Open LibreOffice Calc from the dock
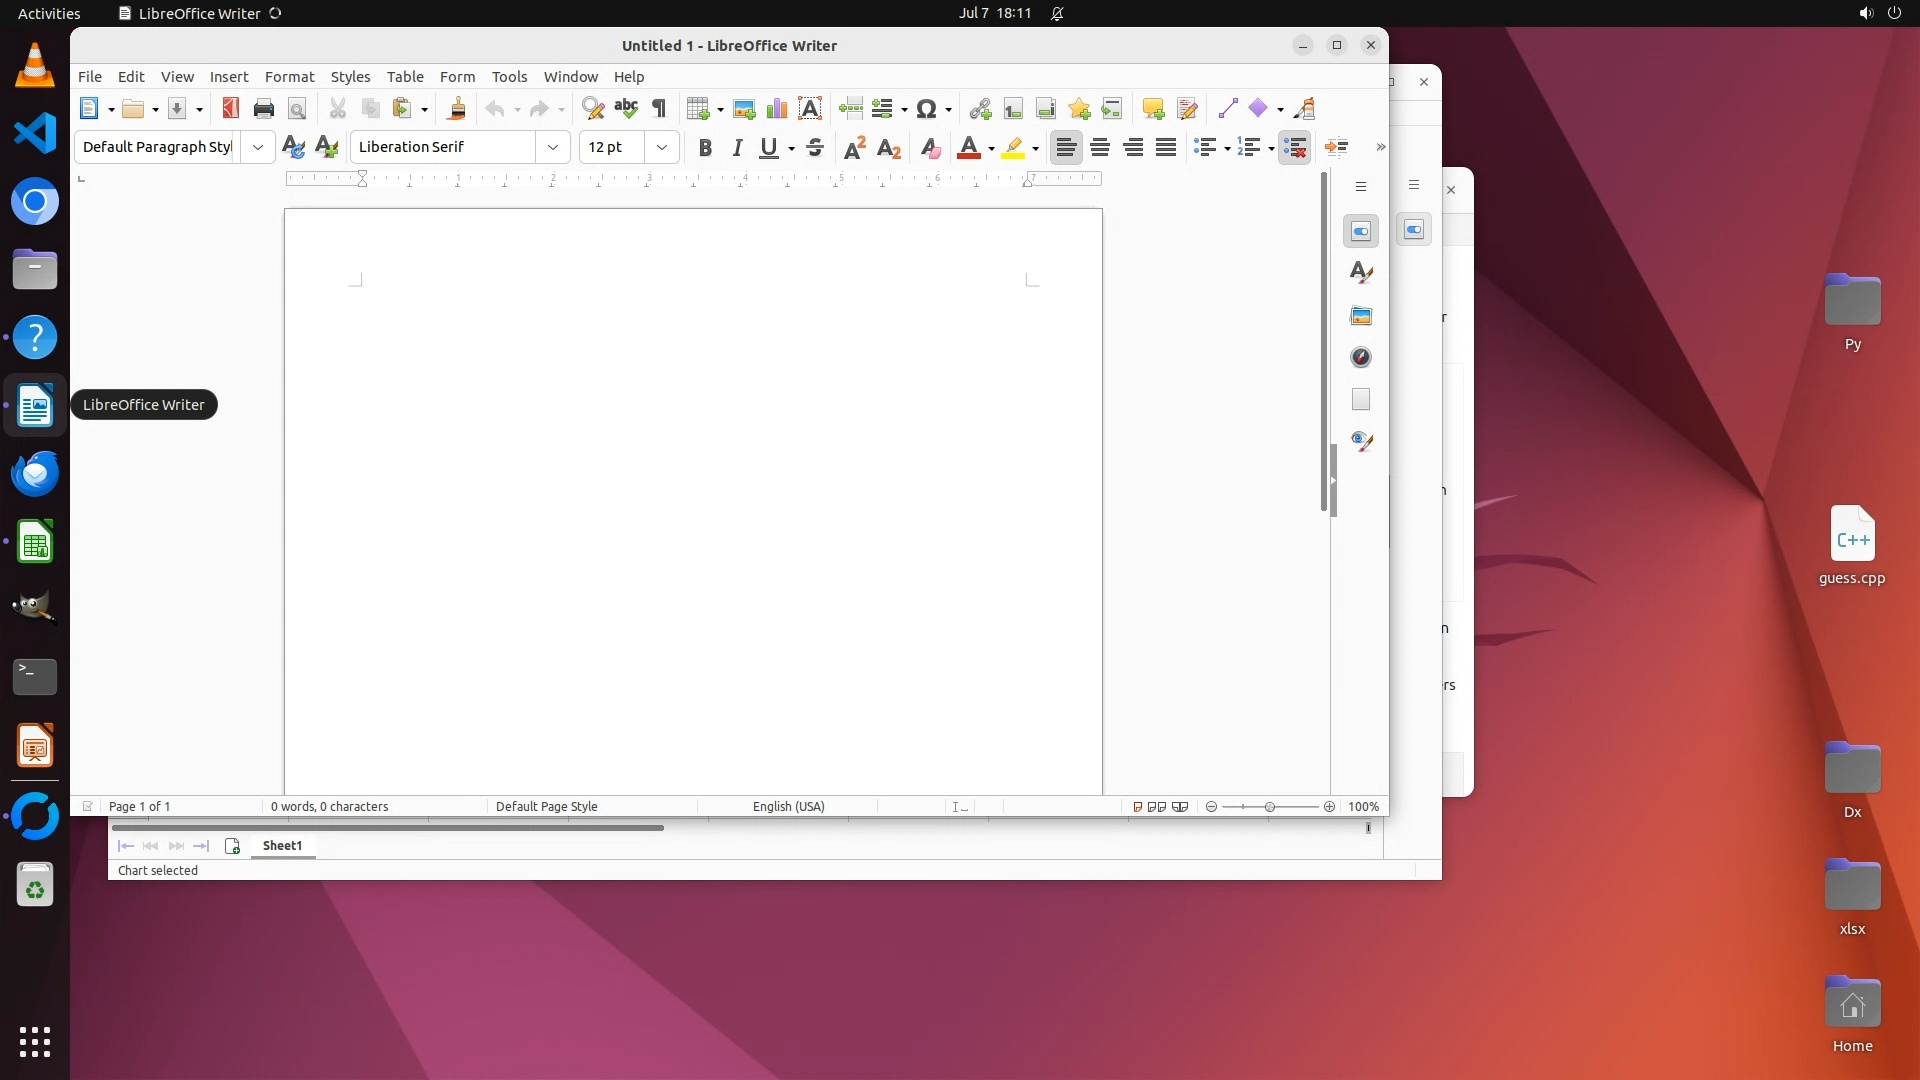1920x1080 pixels. (35, 543)
